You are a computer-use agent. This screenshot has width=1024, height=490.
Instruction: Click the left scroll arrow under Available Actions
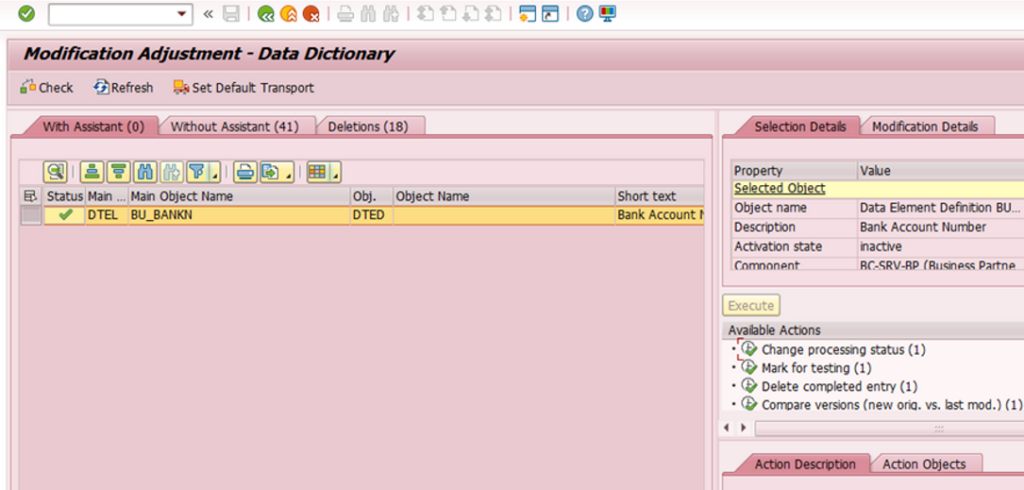728,429
